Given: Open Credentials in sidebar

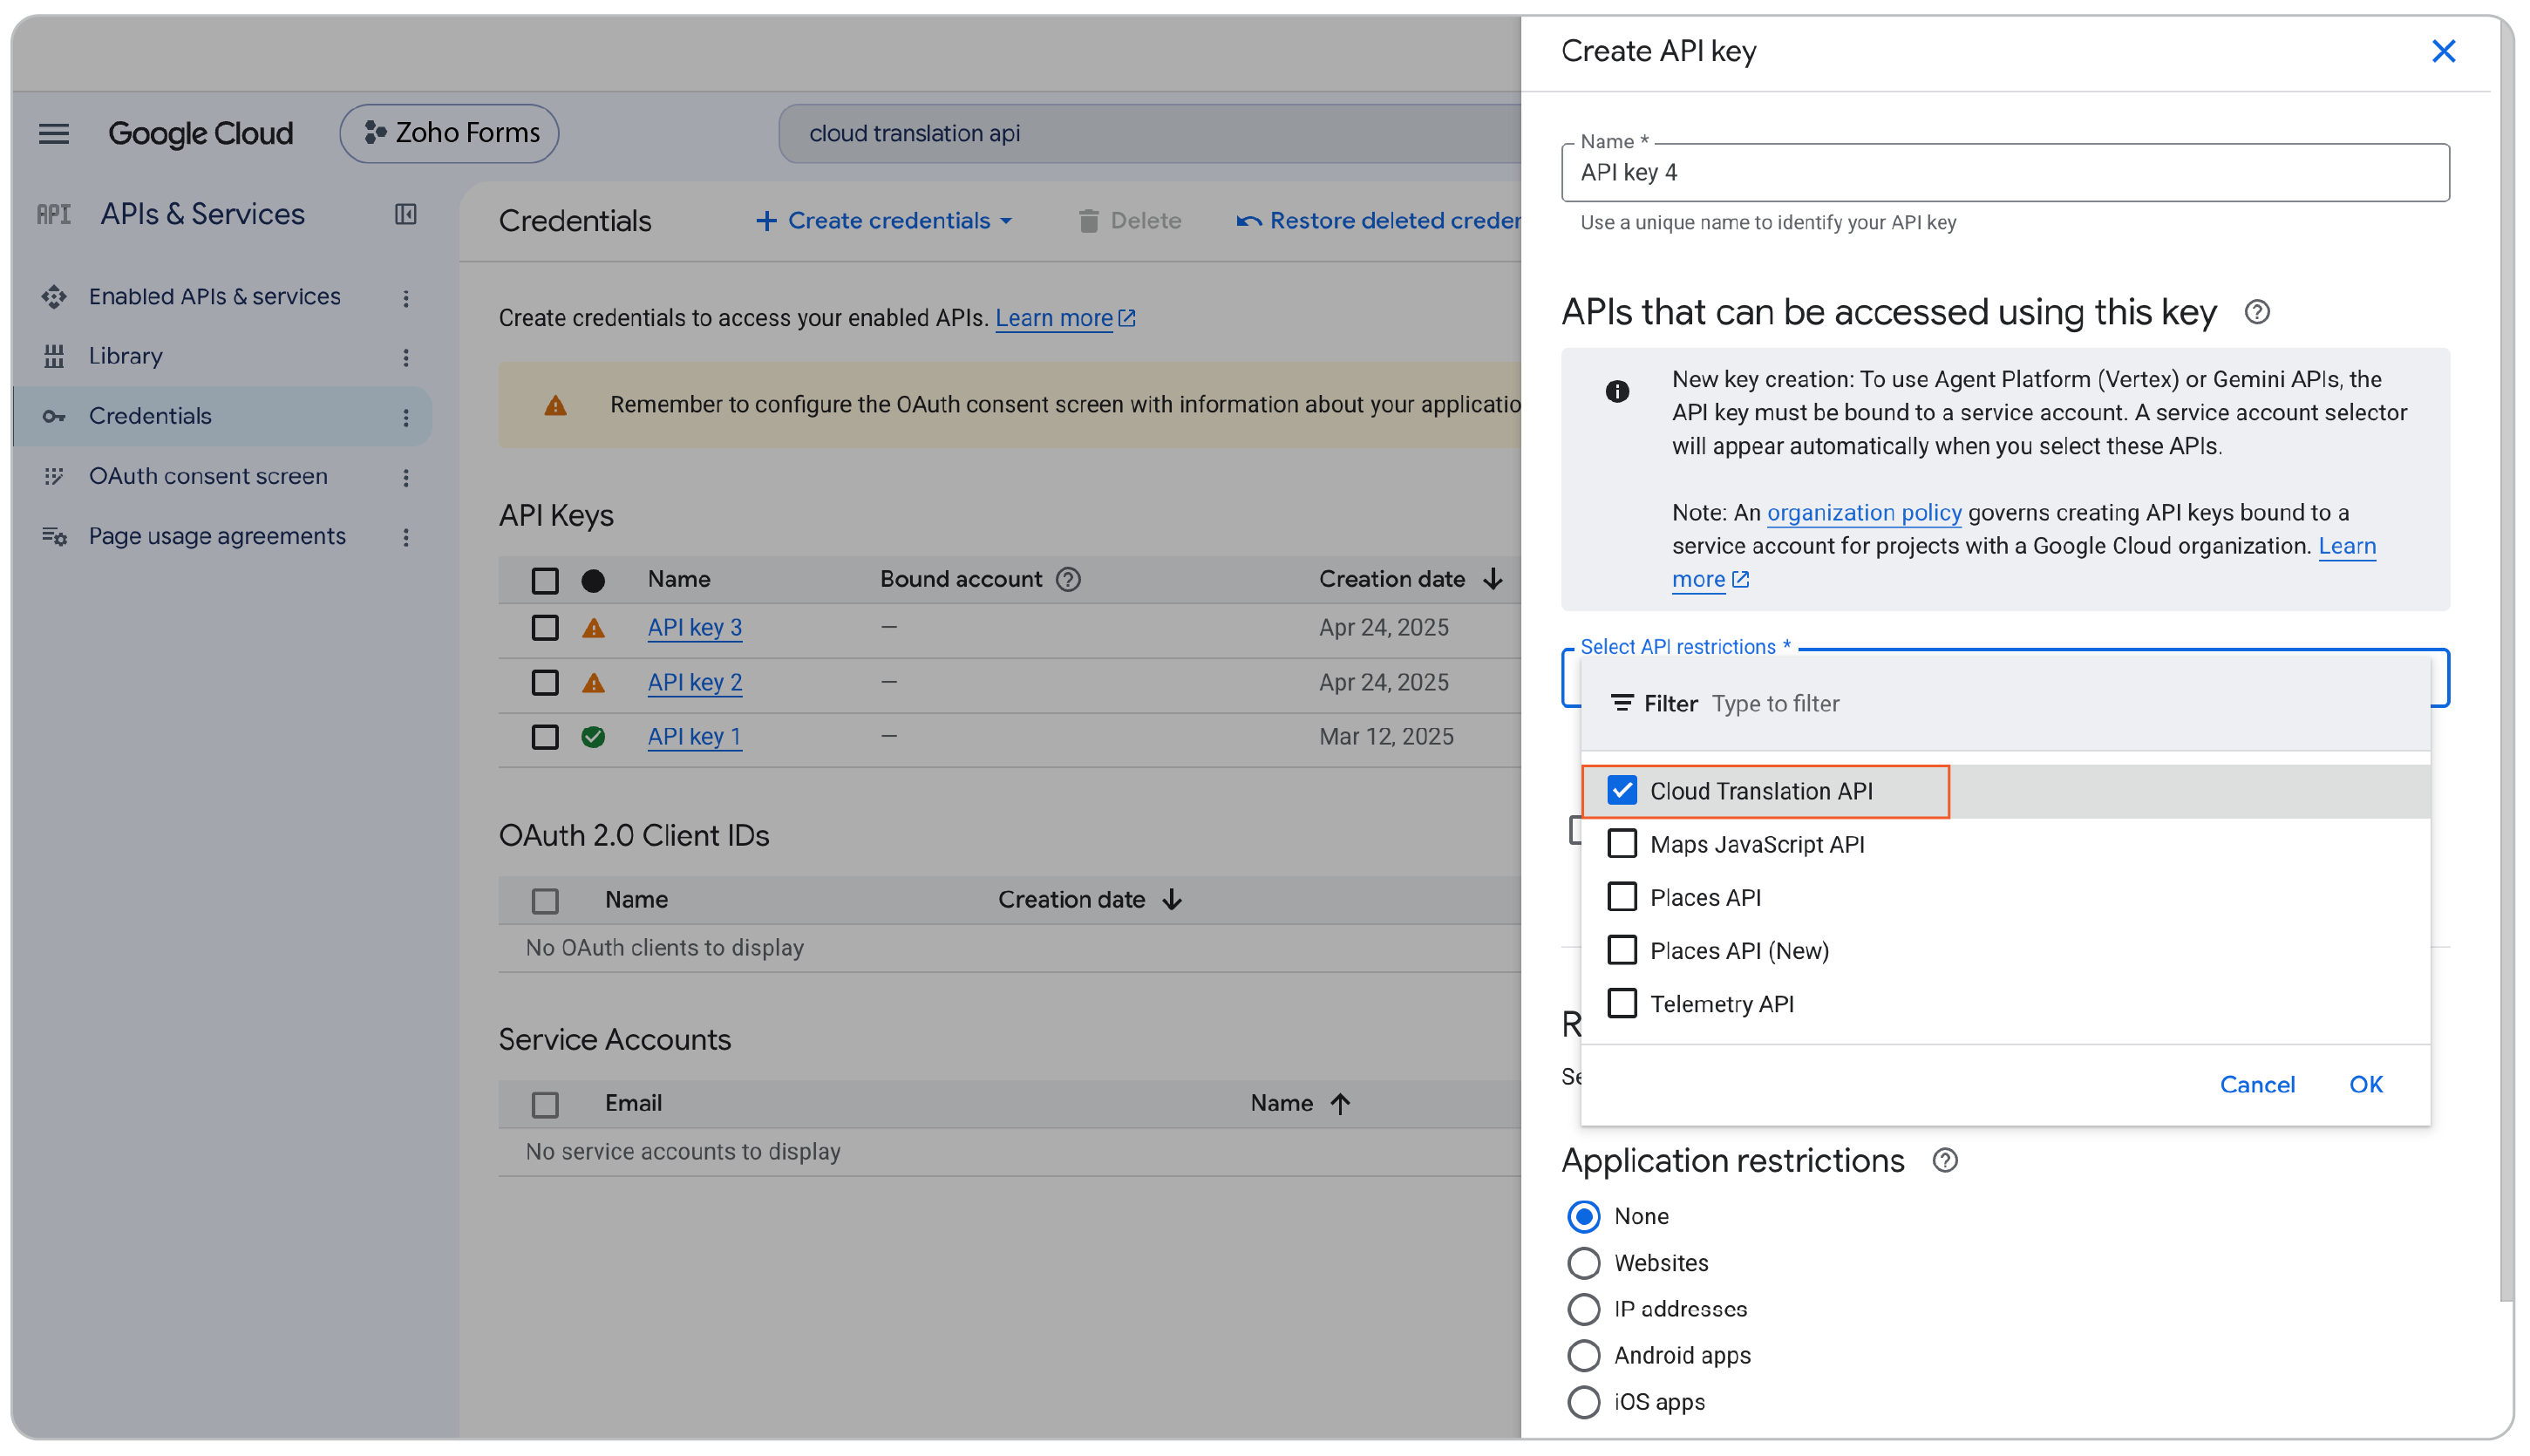Looking at the screenshot, I should pyautogui.click(x=150, y=416).
